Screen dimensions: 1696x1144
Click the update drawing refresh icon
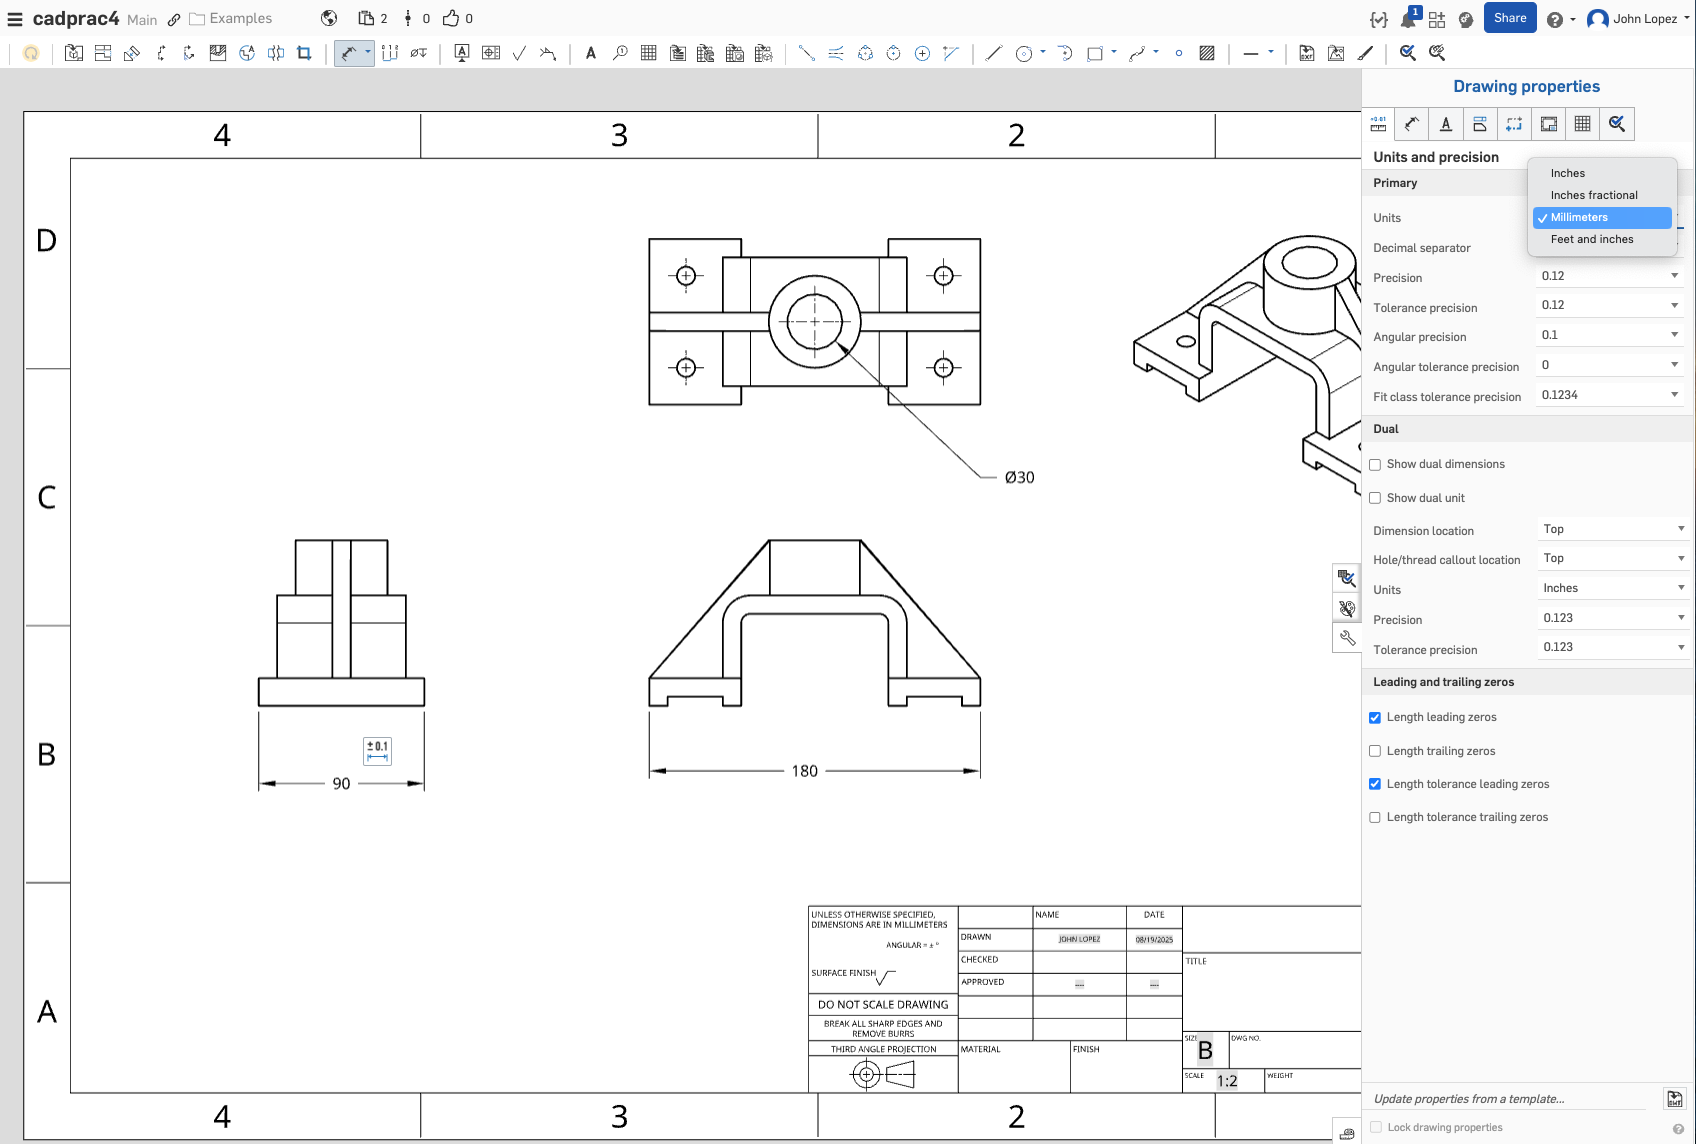(x=31, y=53)
